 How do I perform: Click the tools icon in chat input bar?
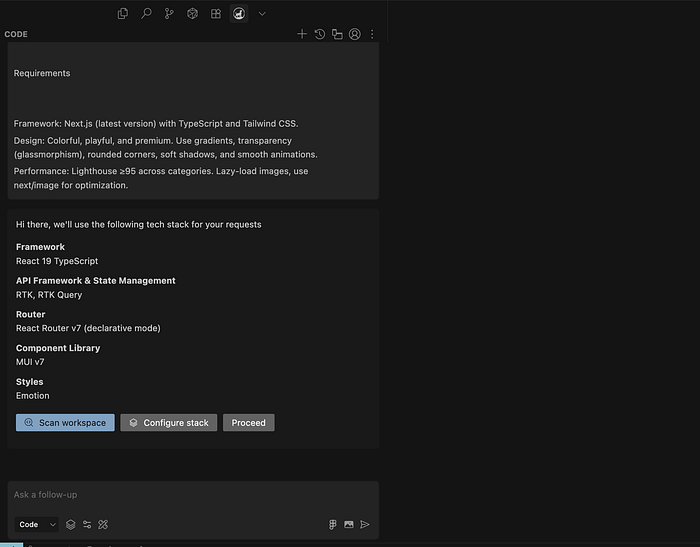pos(103,524)
